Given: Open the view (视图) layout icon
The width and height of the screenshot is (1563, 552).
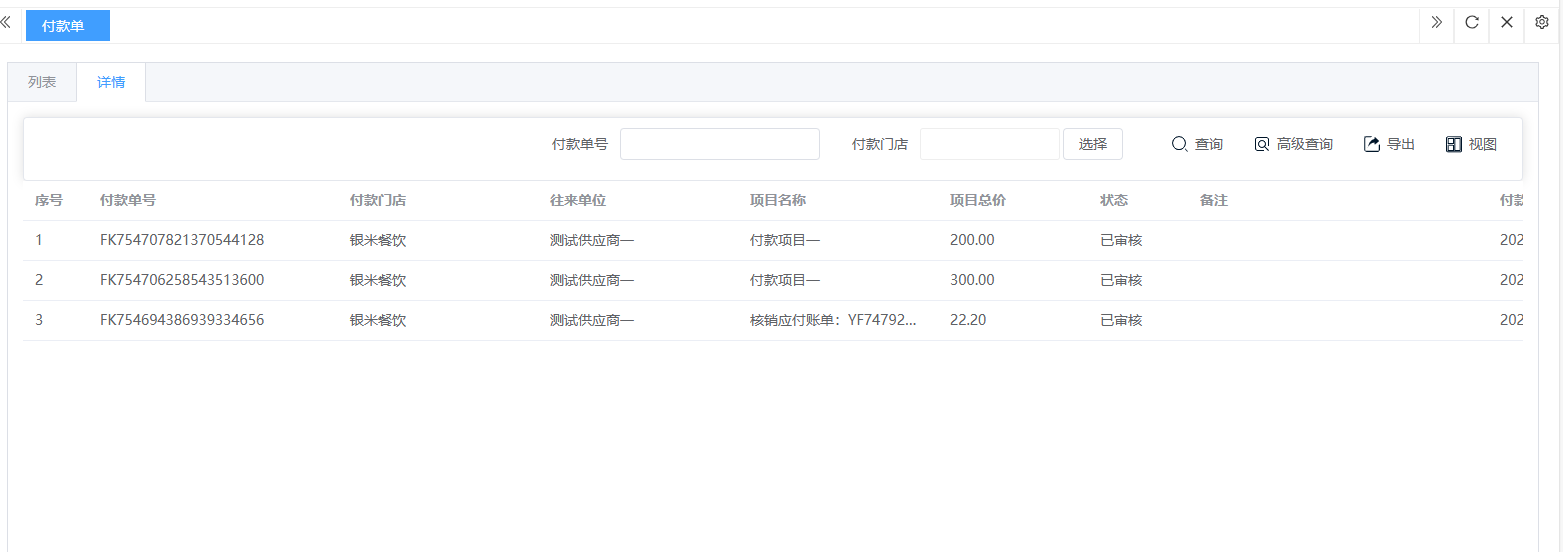Looking at the screenshot, I should click(x=1454, y=144).
